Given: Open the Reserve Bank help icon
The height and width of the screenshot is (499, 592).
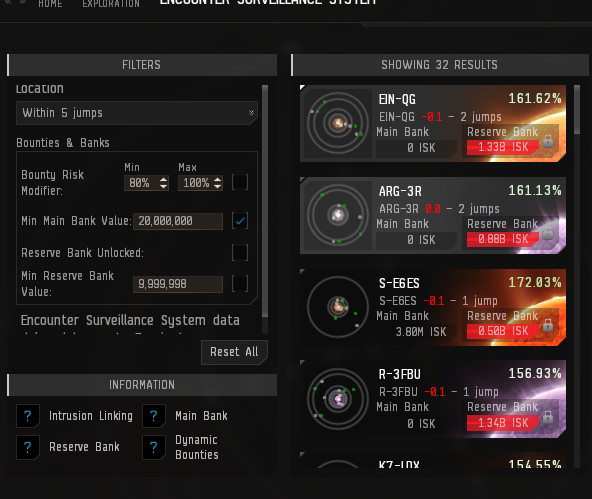Looking at the screenshot, I should click(28, 447).
